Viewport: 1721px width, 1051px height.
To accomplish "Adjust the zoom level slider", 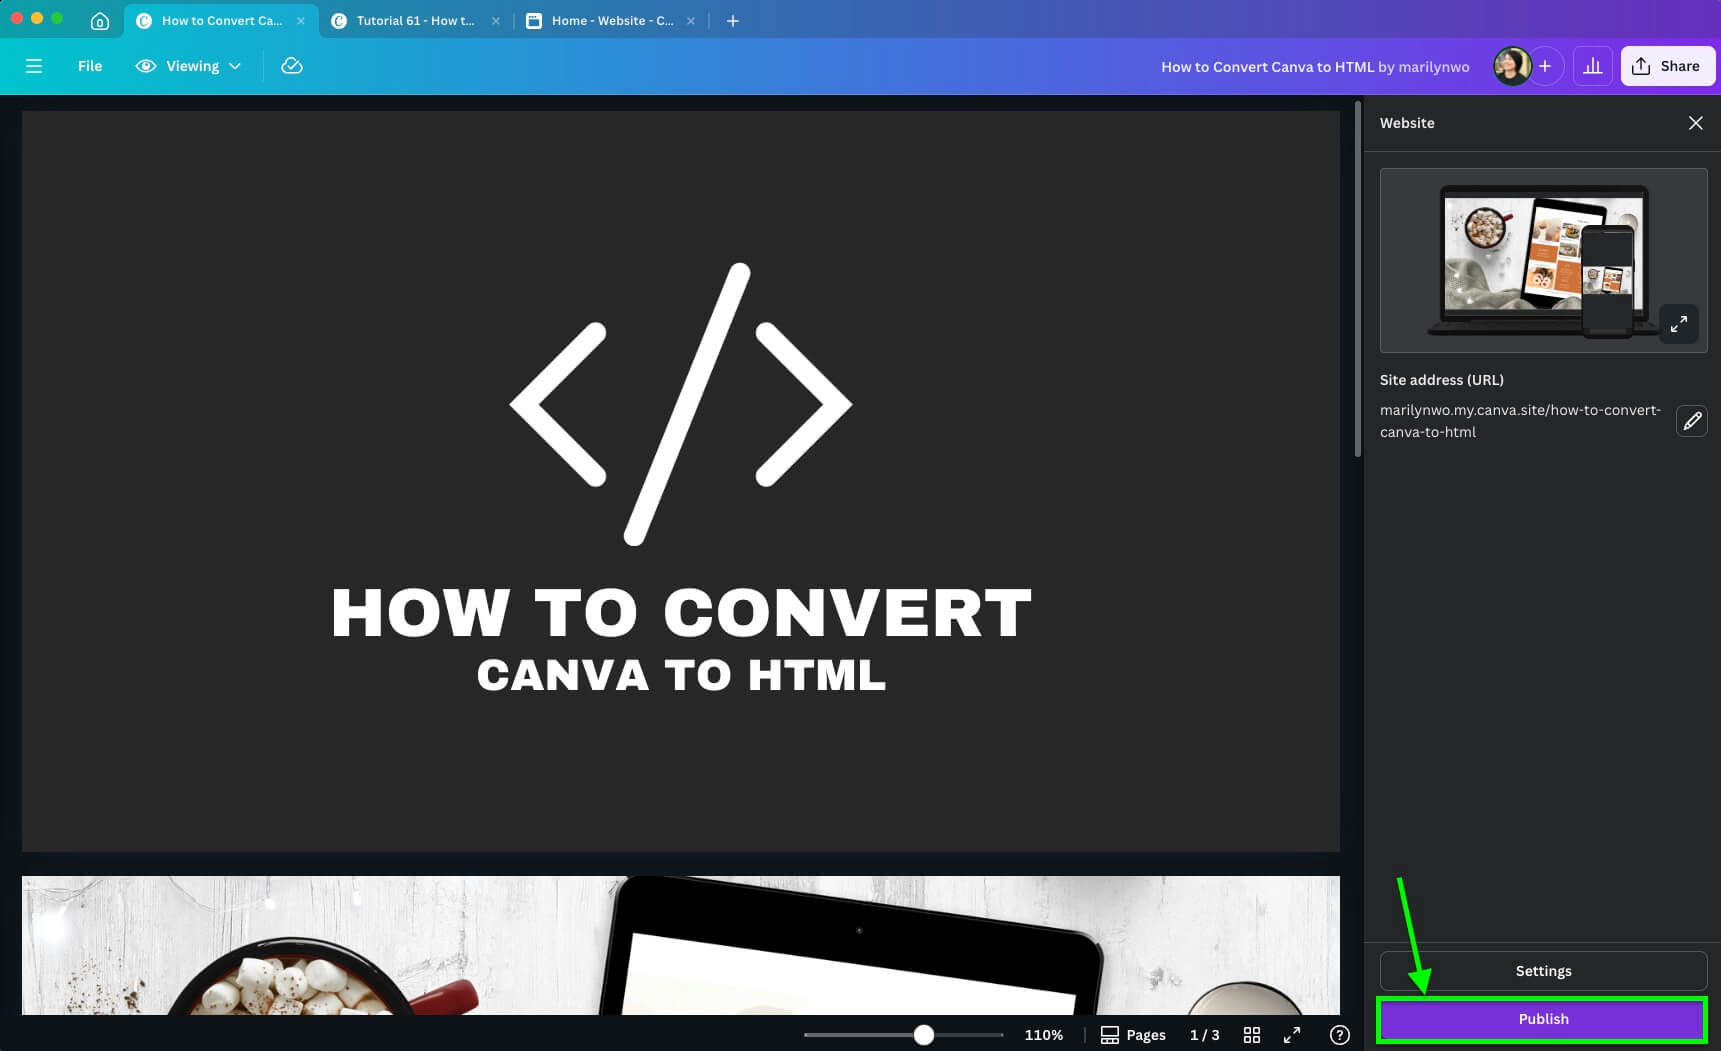I will click(924, 1035).
